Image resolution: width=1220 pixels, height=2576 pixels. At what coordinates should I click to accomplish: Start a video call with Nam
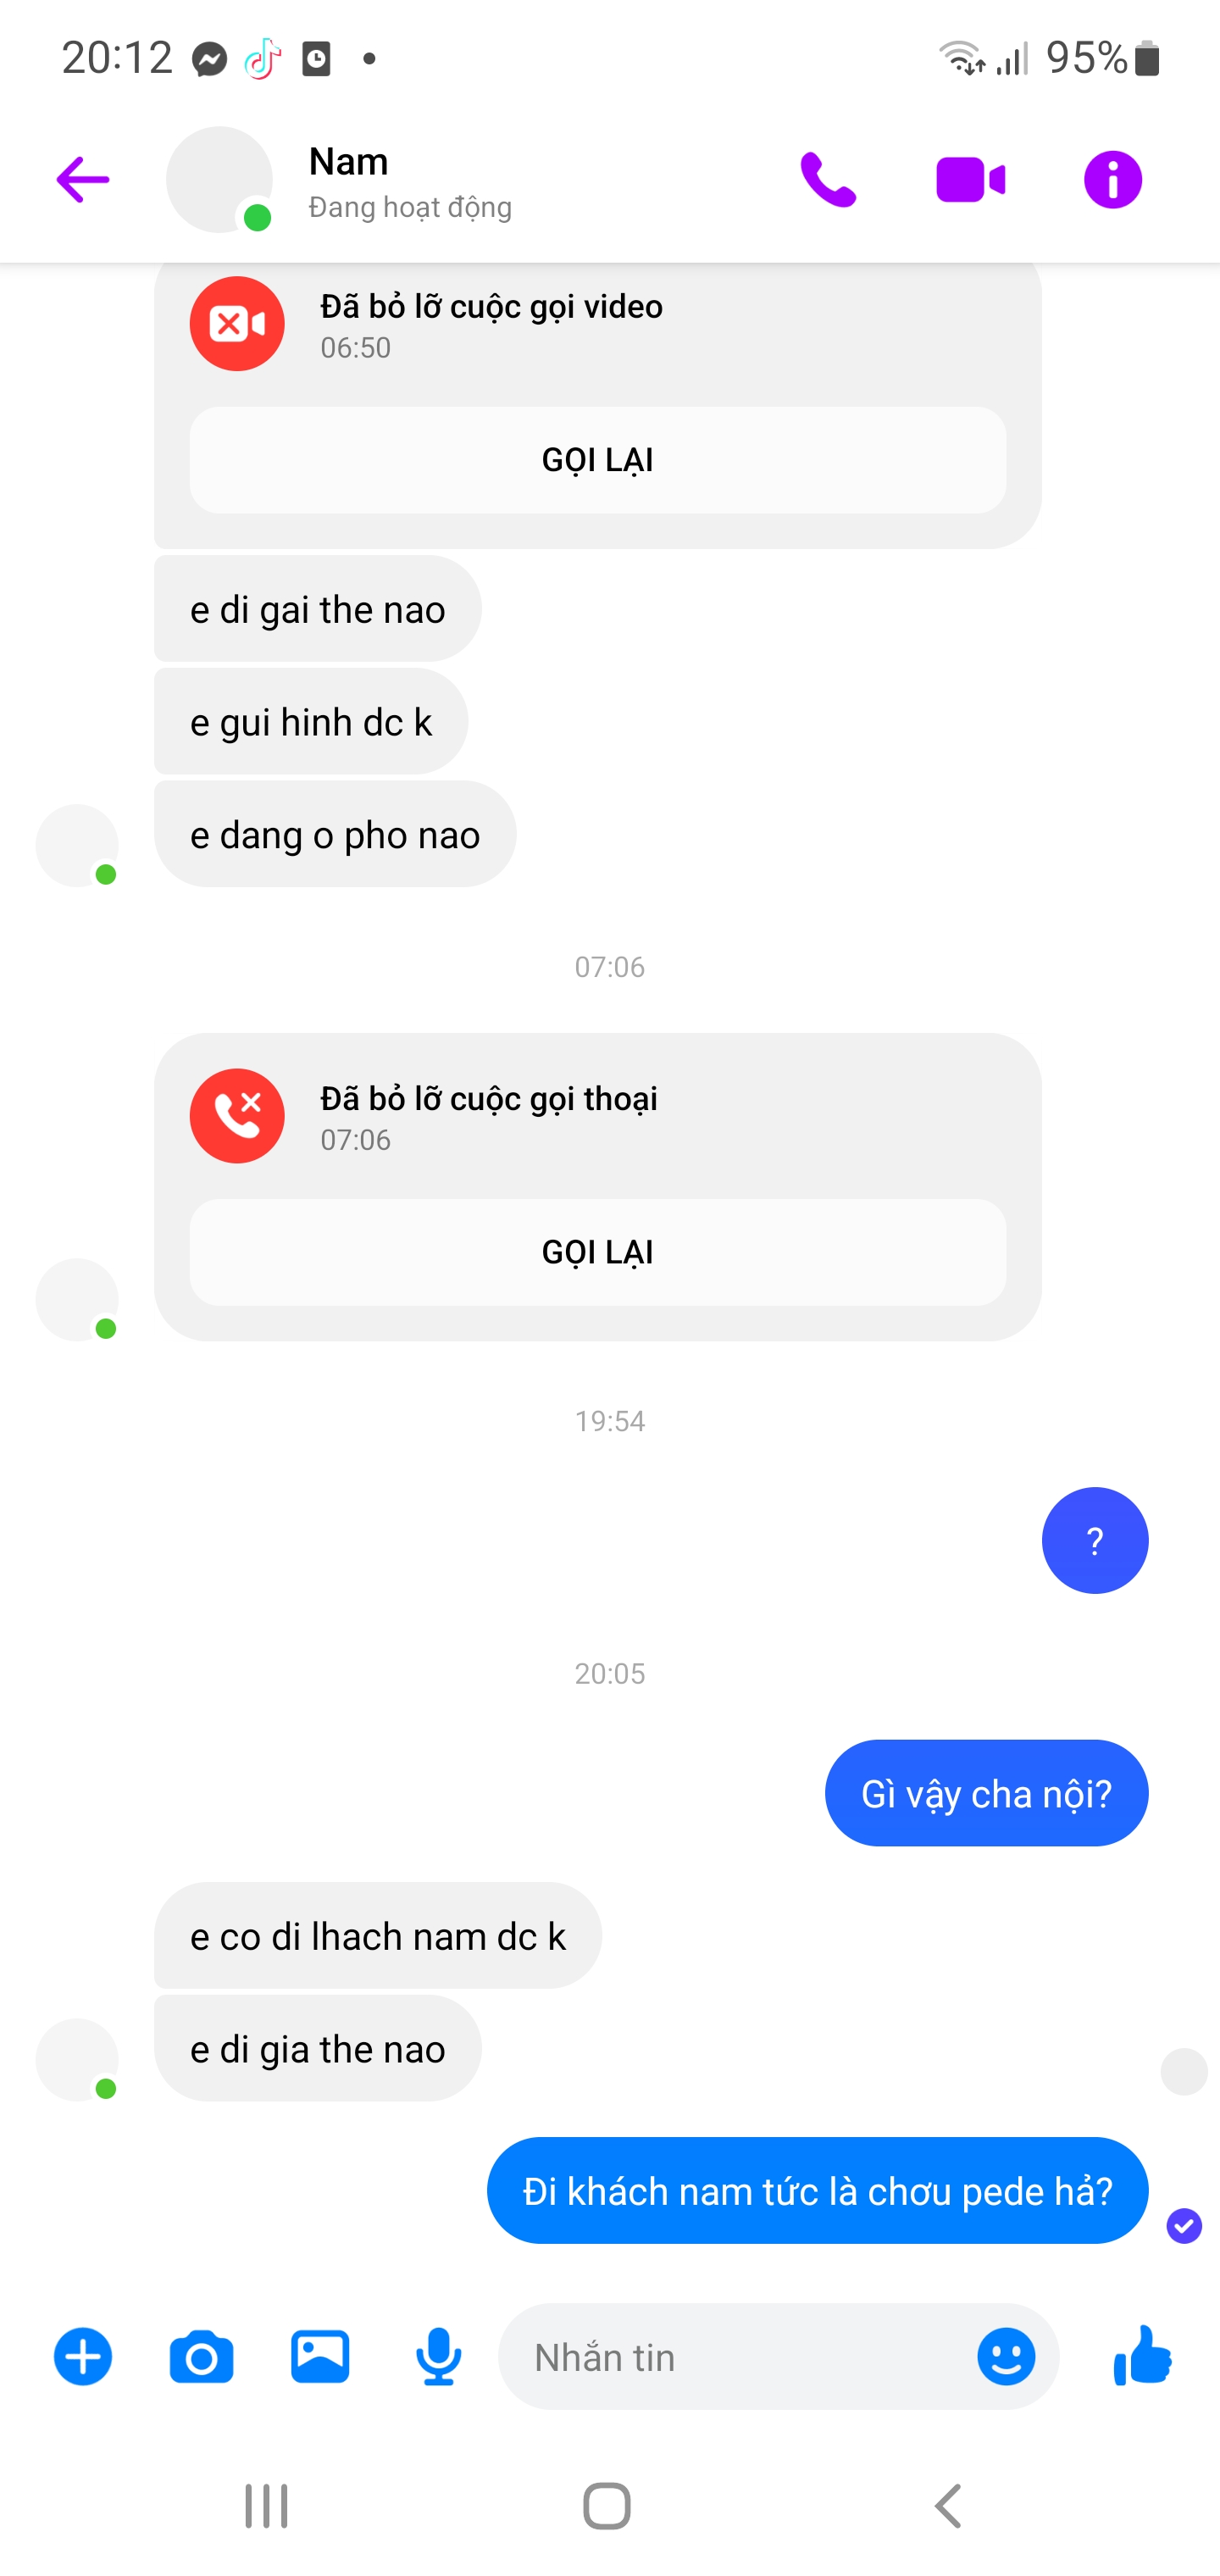pos(970,180)
